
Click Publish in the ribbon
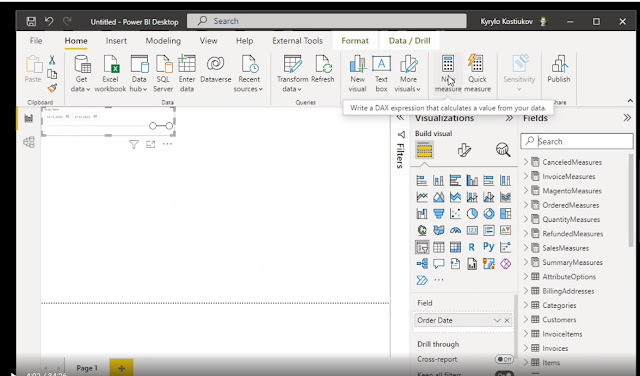(x=558, y=69)
